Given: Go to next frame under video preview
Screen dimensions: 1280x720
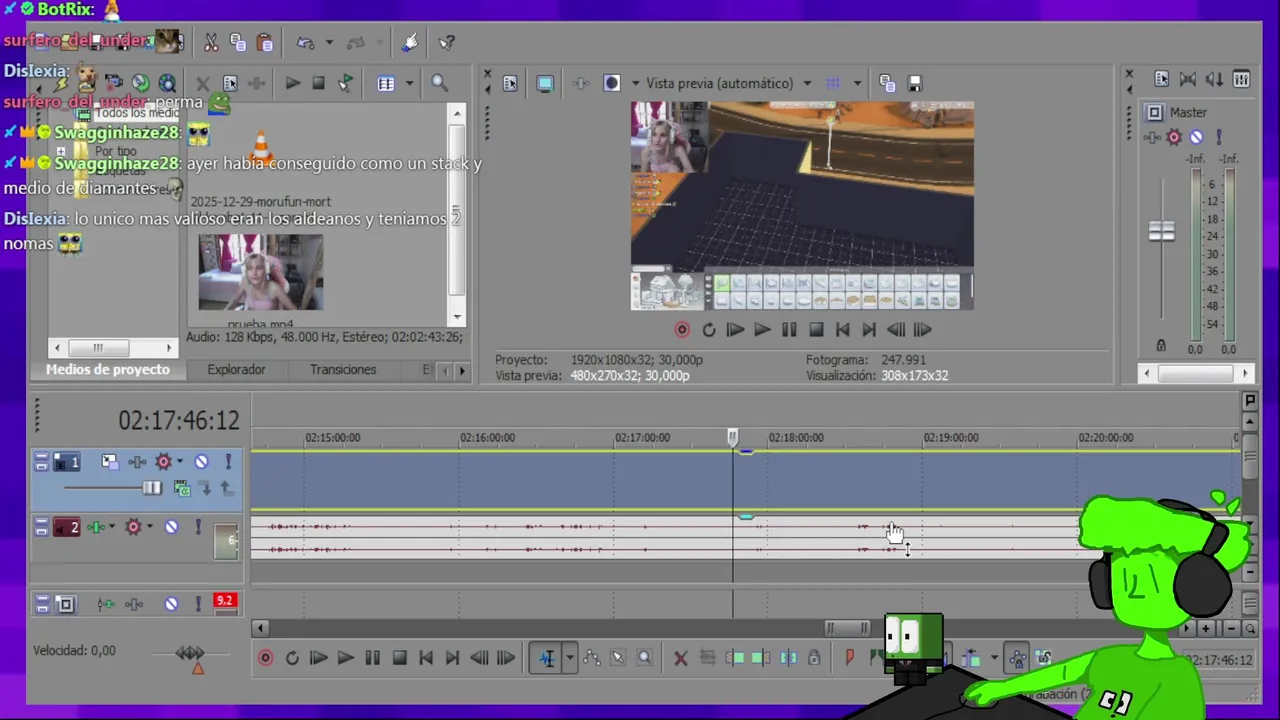Looking at the screenshot, I should tap(922, 329).
